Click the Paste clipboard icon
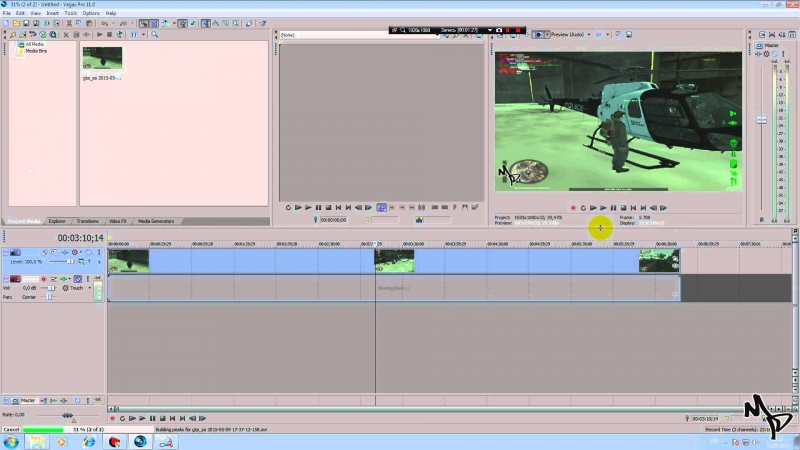 [x=89, y=23]
